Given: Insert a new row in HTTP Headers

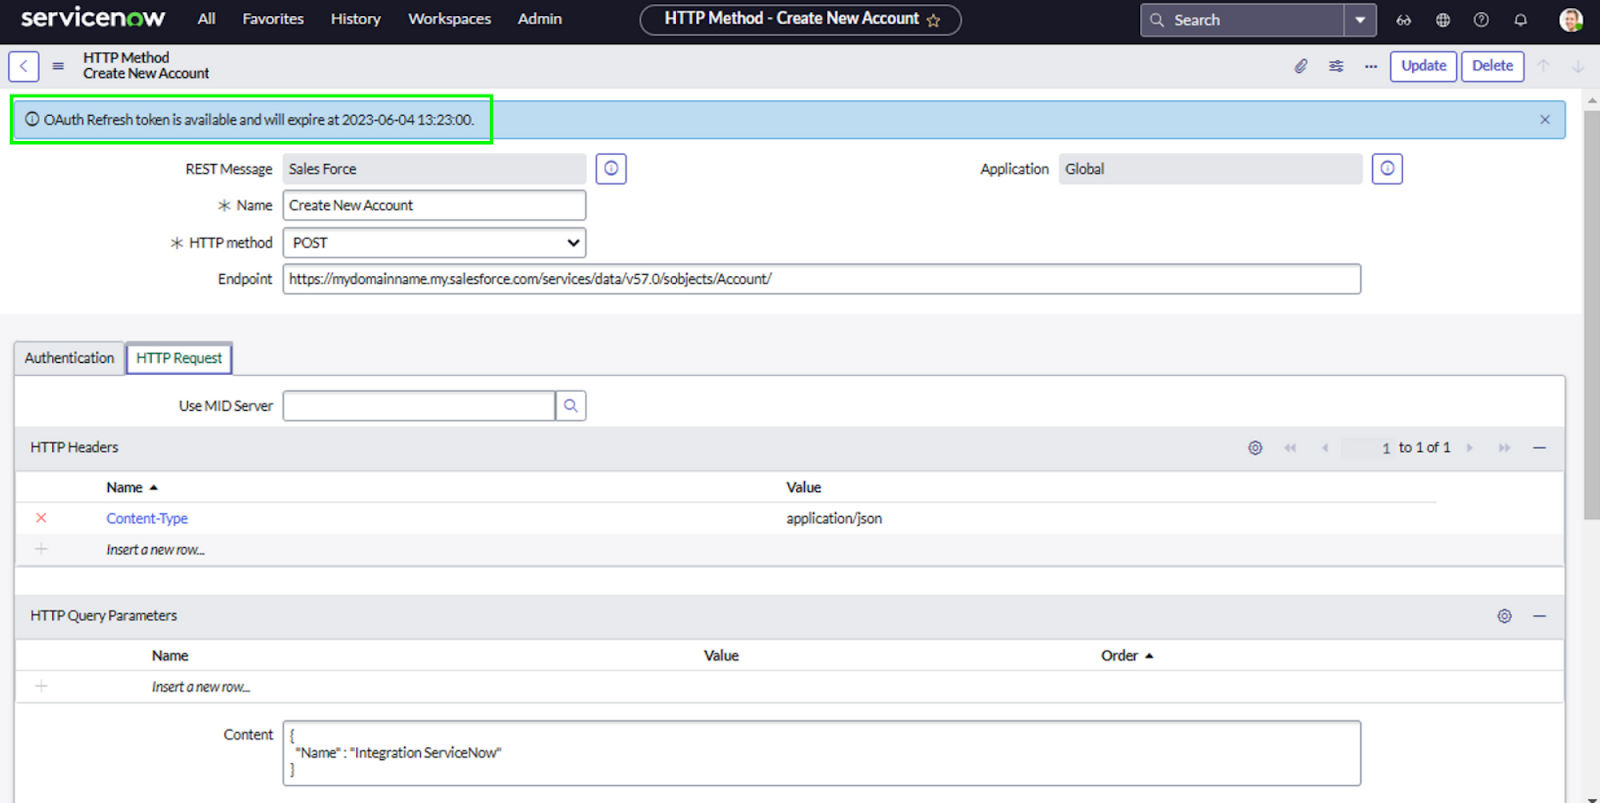Looking at the screenshot, I should pyautogui.click(x=155, y=550).
